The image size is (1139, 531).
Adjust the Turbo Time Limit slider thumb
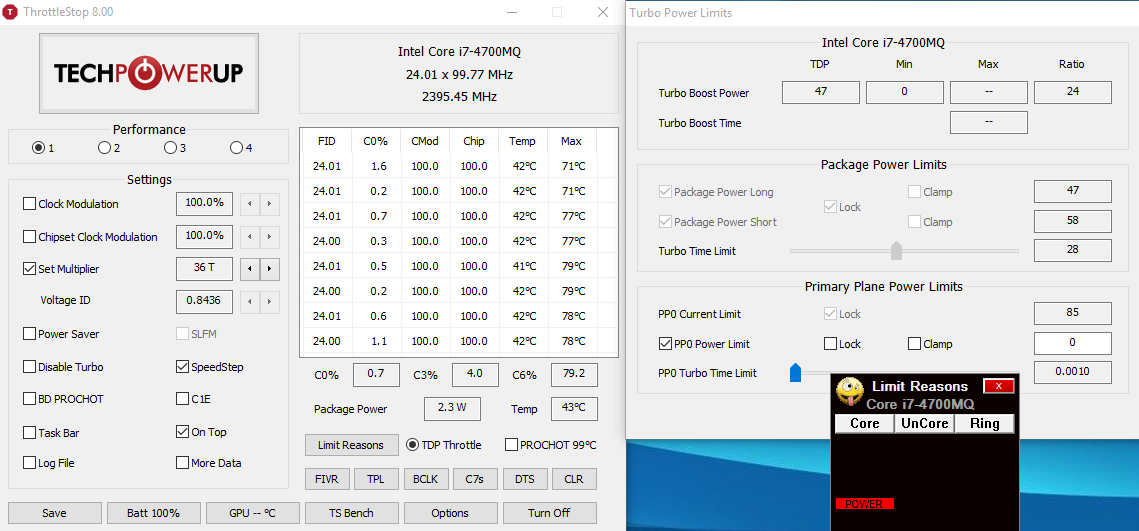(896, 251)
